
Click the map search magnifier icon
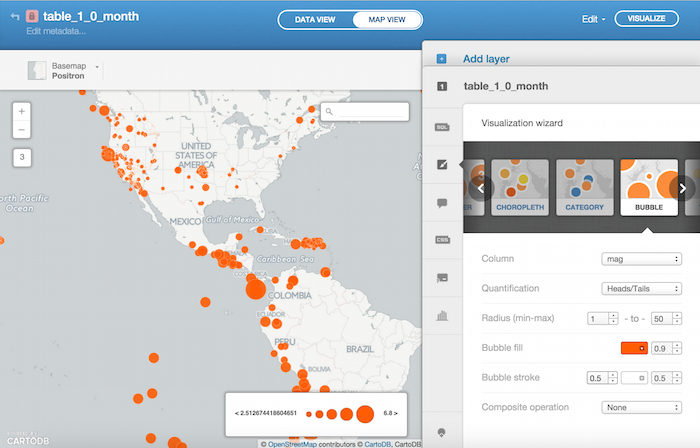pos(329,112)
